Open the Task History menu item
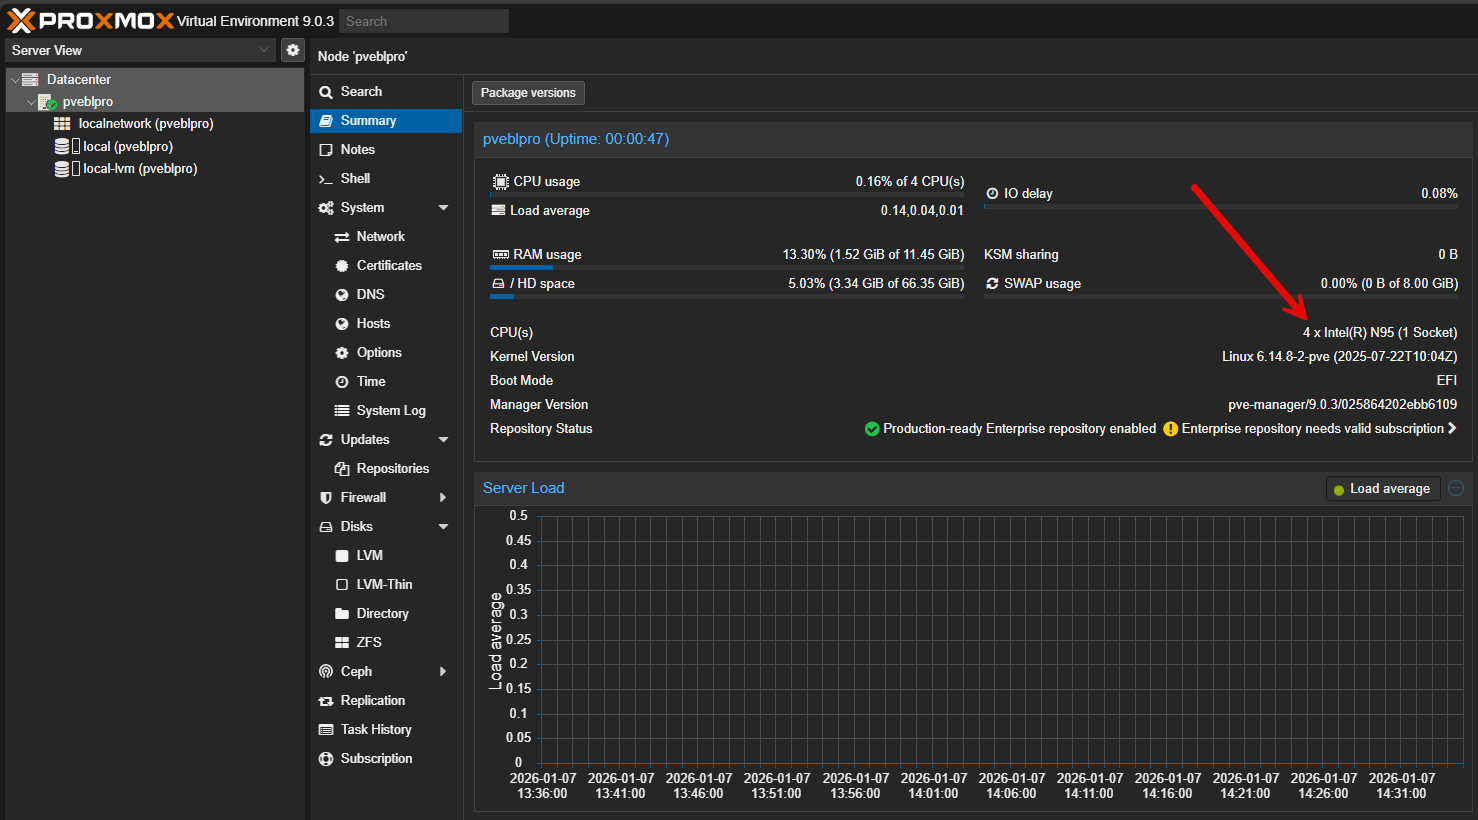Viewport: 1478px width, 820px height. click(375, 730)
